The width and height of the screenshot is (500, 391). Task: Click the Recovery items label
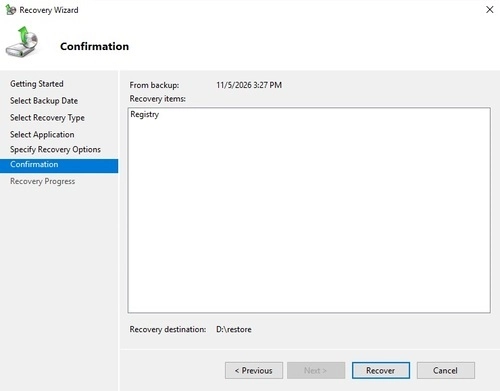tap(158, 99)
